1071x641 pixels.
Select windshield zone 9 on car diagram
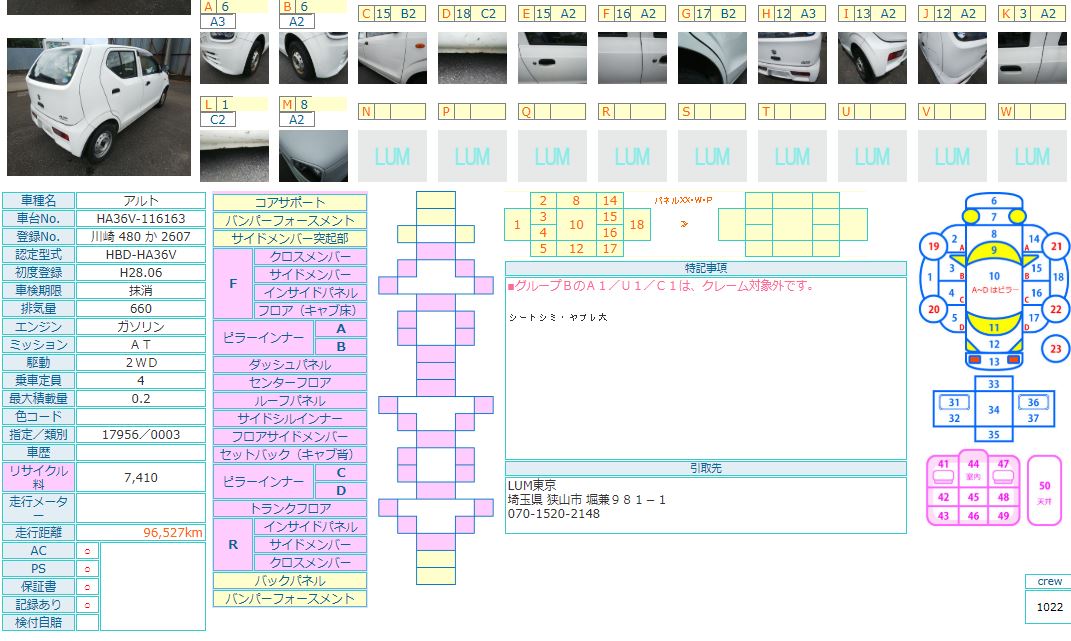tap(994, 250)
